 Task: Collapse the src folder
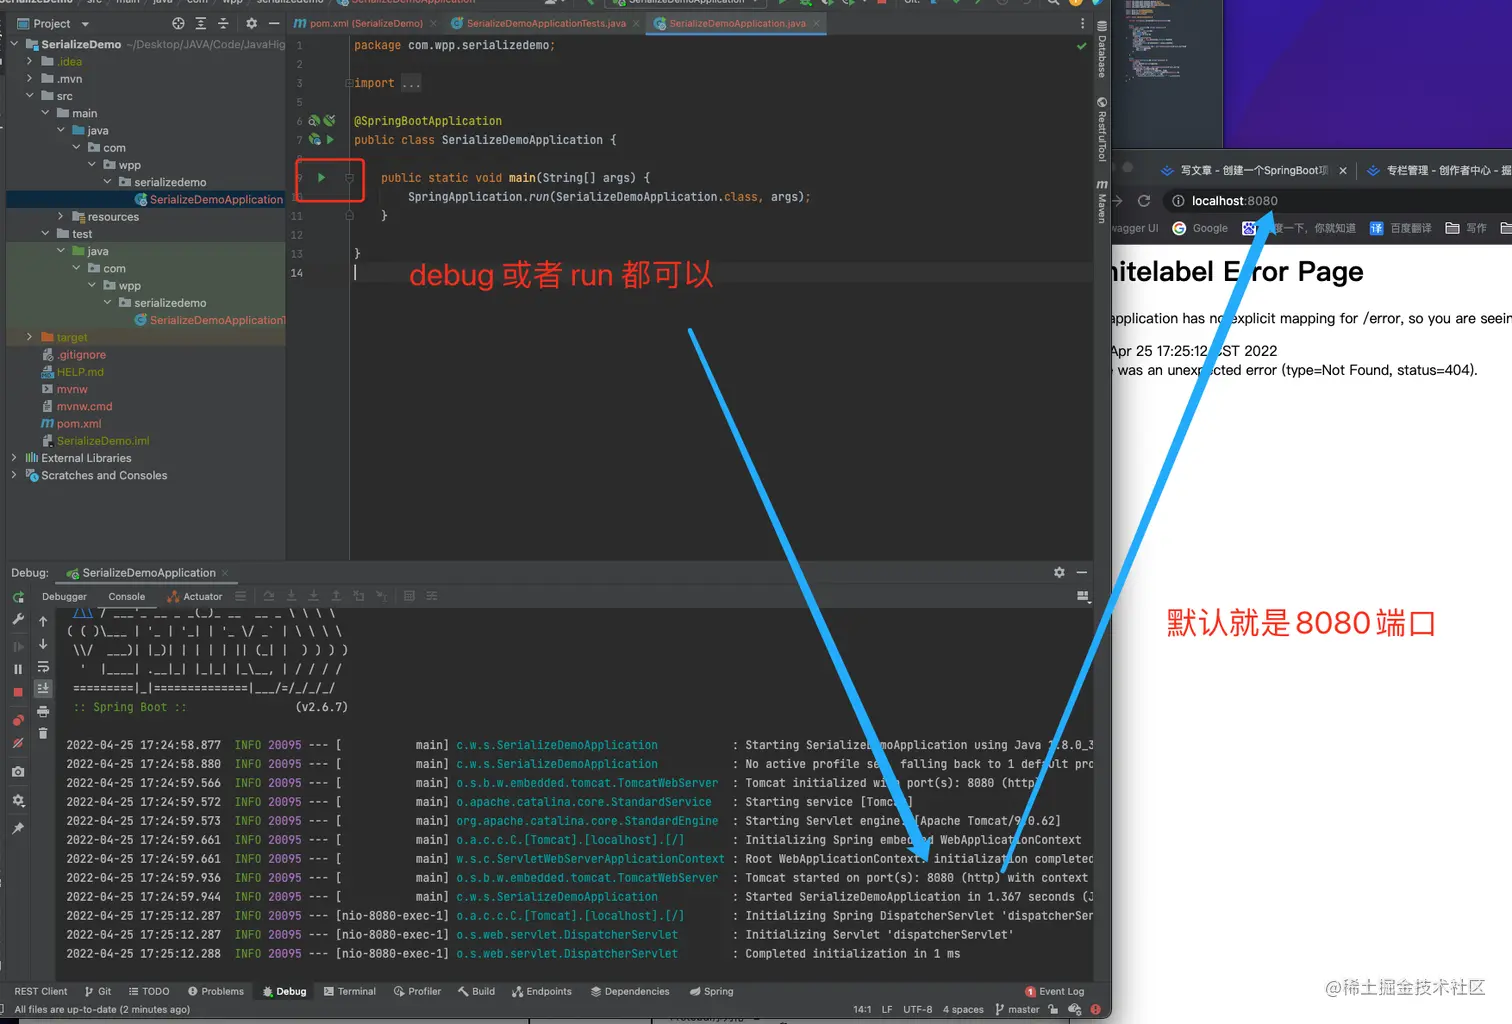pos(30,96)
